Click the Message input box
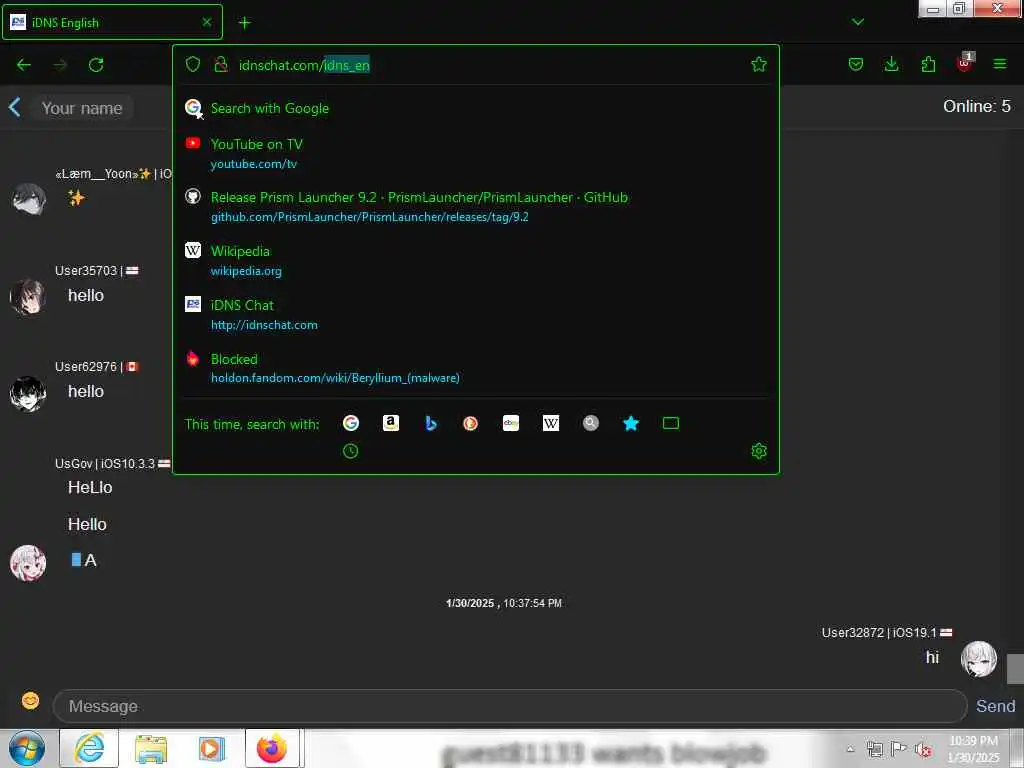 pos(509,706)
